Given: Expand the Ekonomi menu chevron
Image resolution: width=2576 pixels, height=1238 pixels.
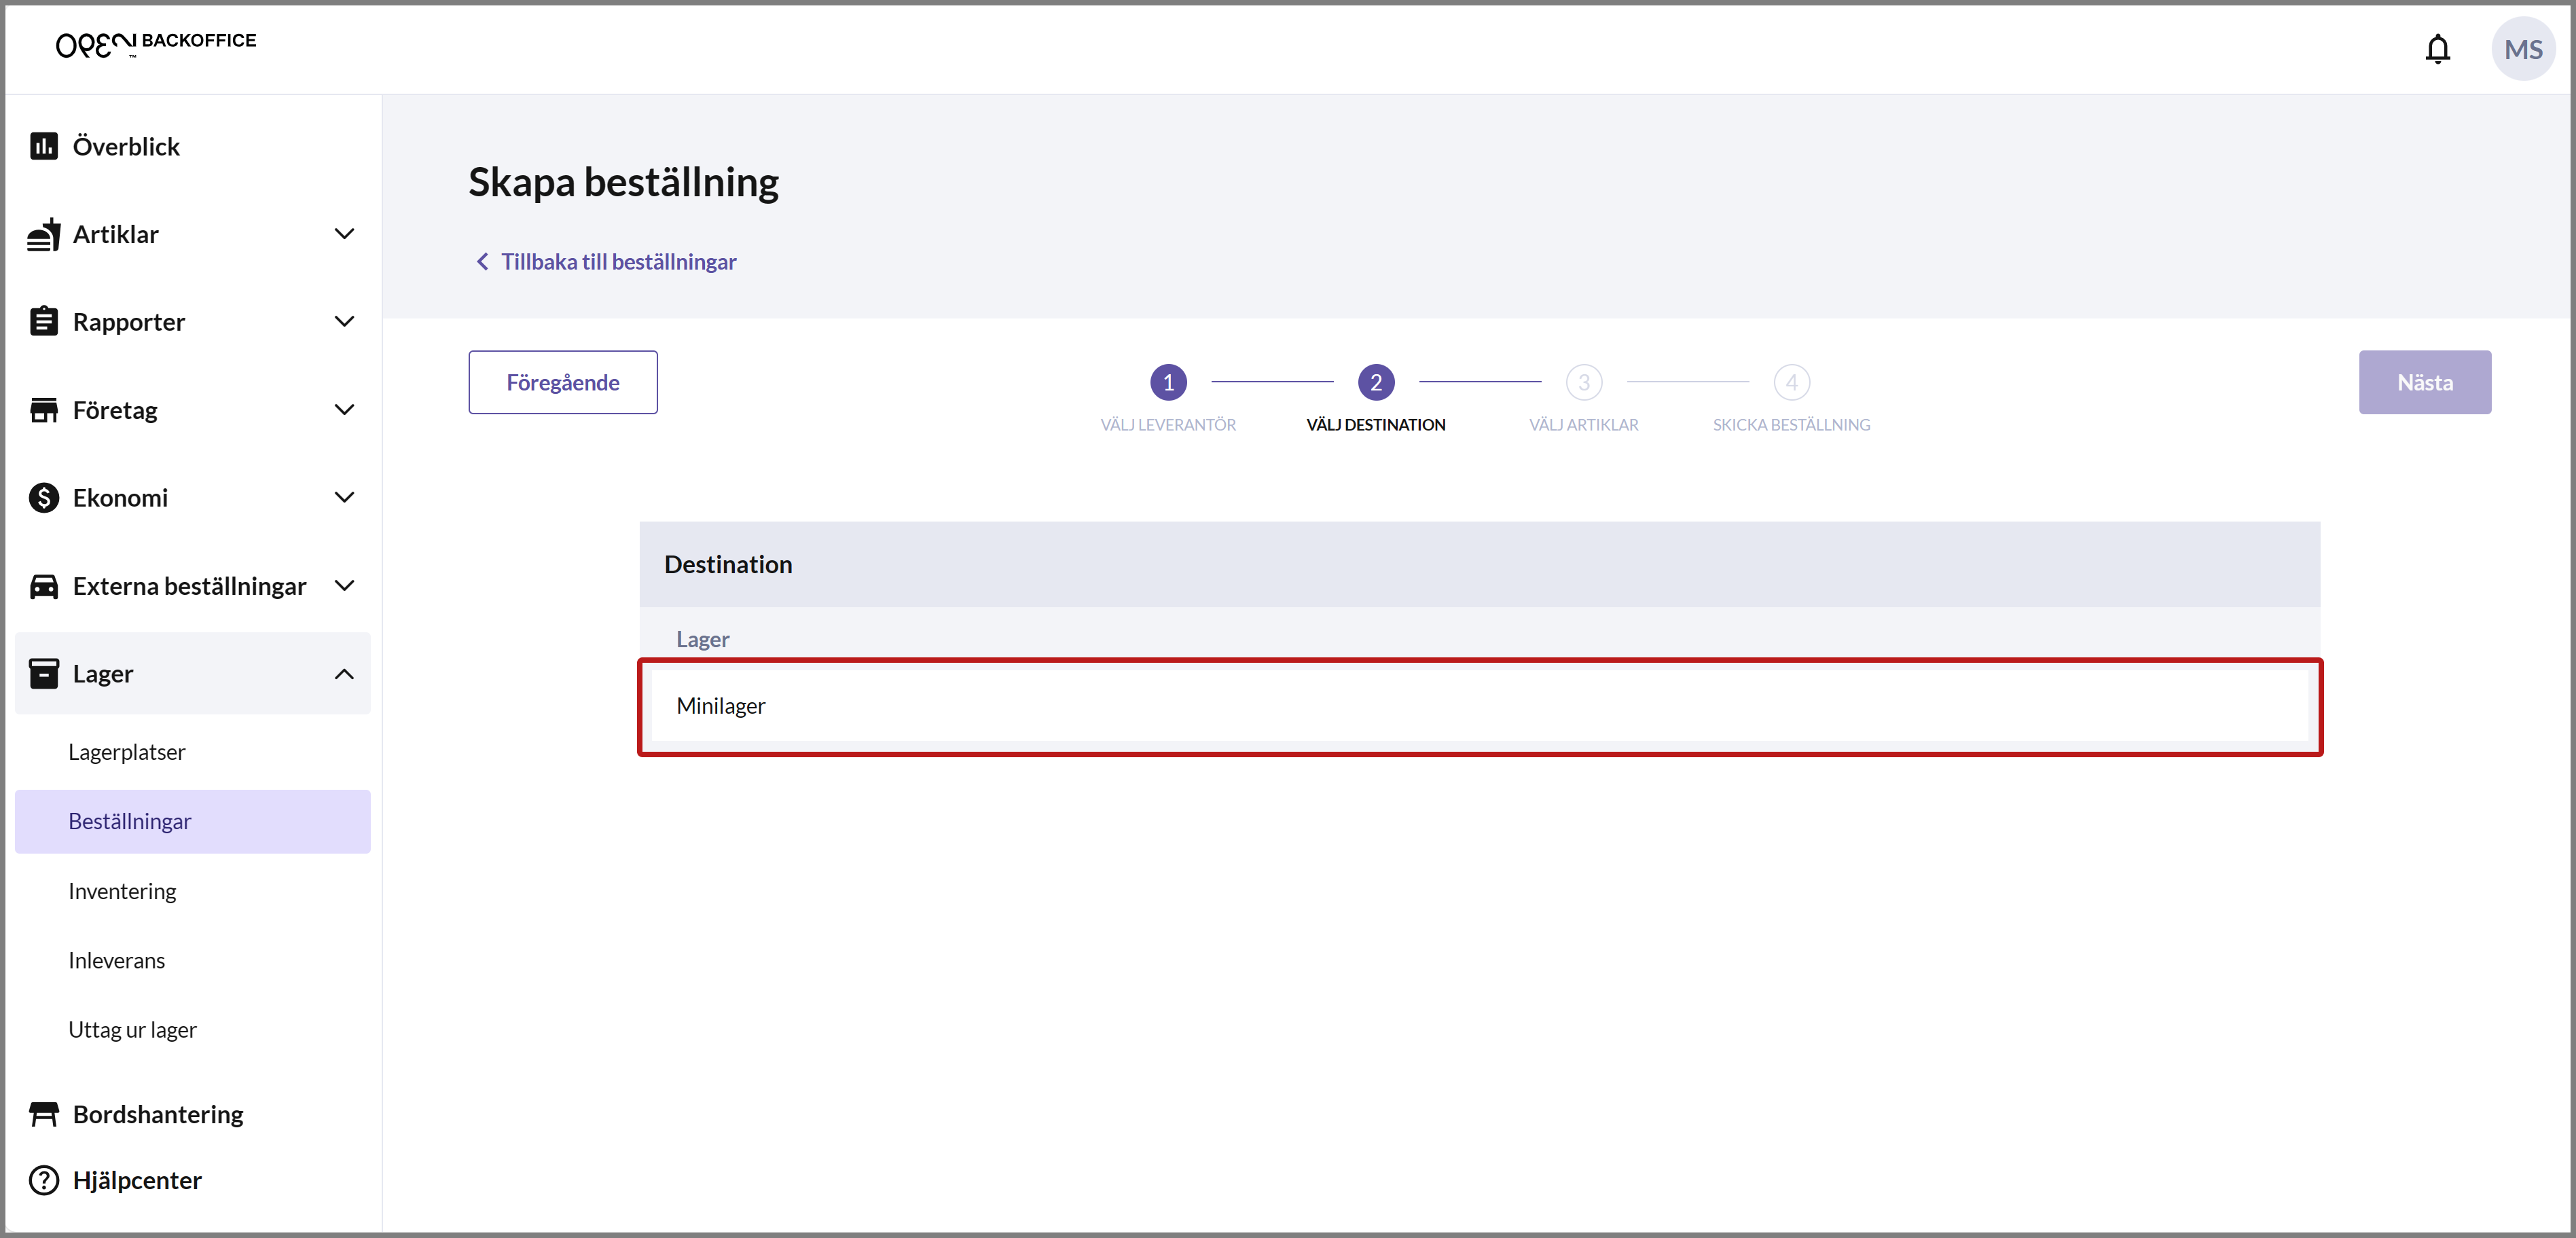Looking at the screenshot, I should point(344,497).
